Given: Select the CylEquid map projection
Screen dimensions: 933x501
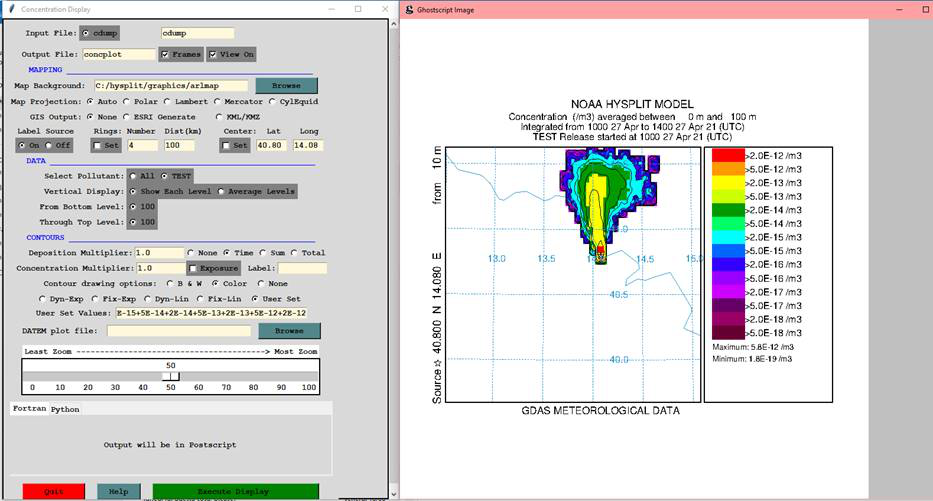Looking at the screenshot, I should 272,102.
